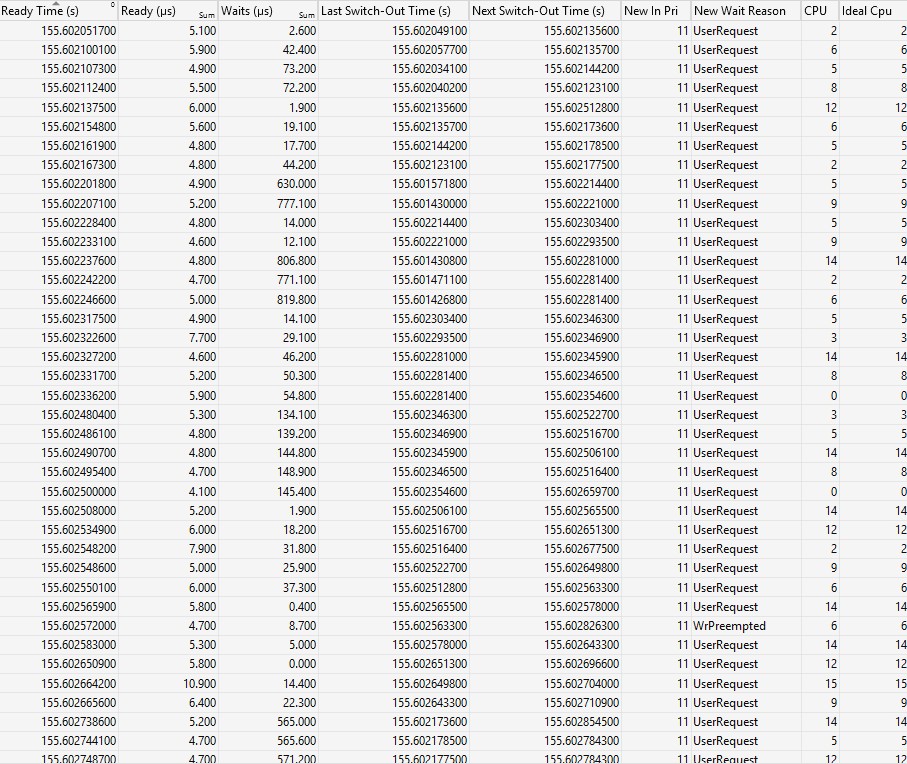Click the Waits value 806.800
The image size is (907, 764).
pyautogui.click(x=296, y=261)
